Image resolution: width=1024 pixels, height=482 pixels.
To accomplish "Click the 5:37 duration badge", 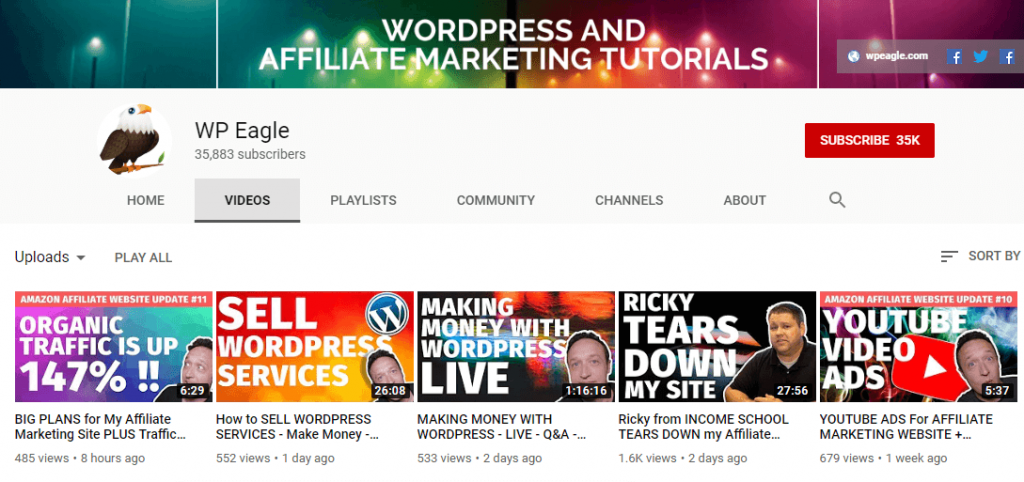I will (999, 391).
